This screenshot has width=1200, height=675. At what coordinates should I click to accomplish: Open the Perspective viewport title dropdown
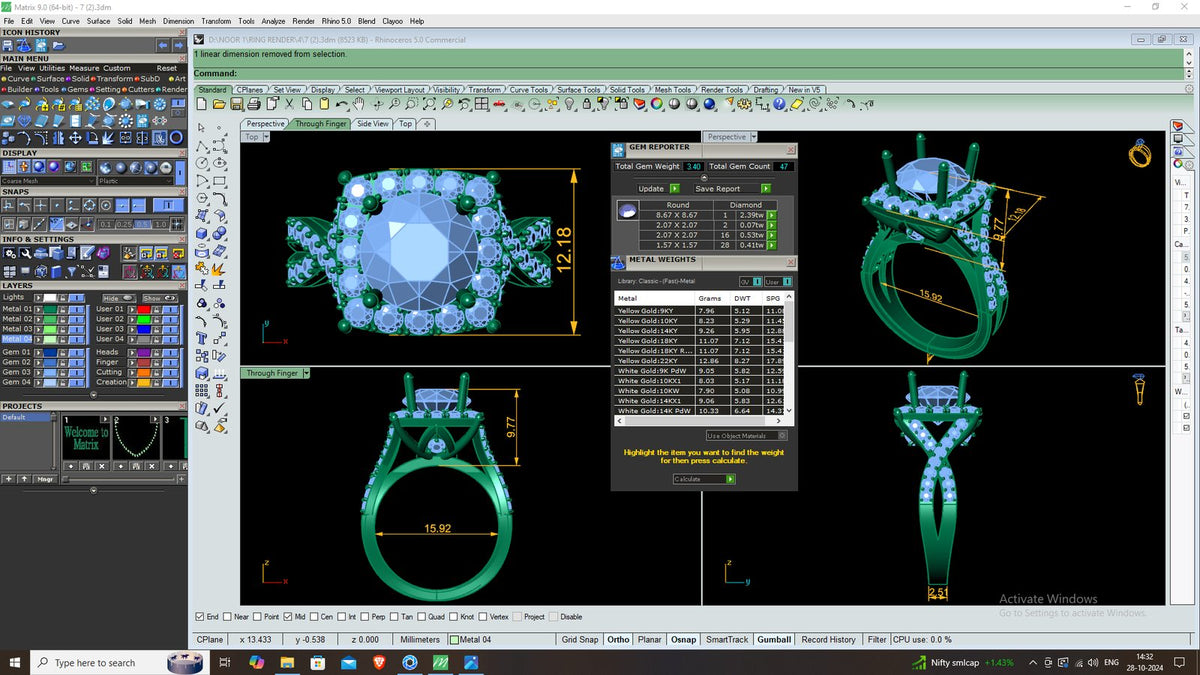coord(753,137)
